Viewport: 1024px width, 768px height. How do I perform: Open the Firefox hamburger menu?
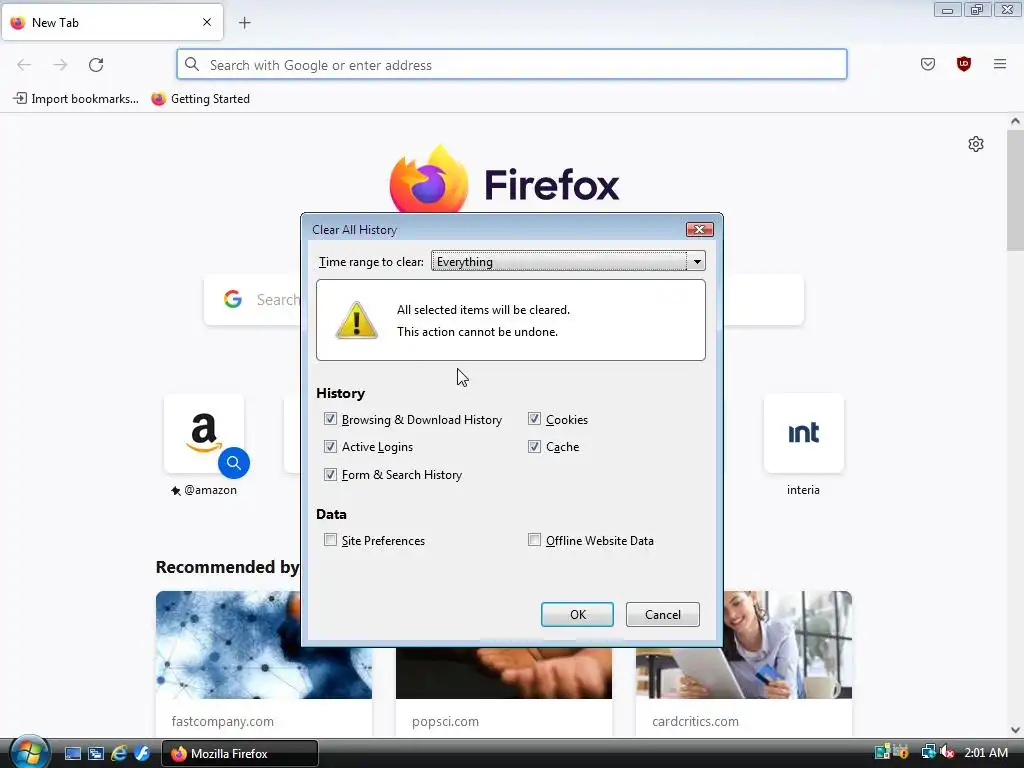(999, 64)
